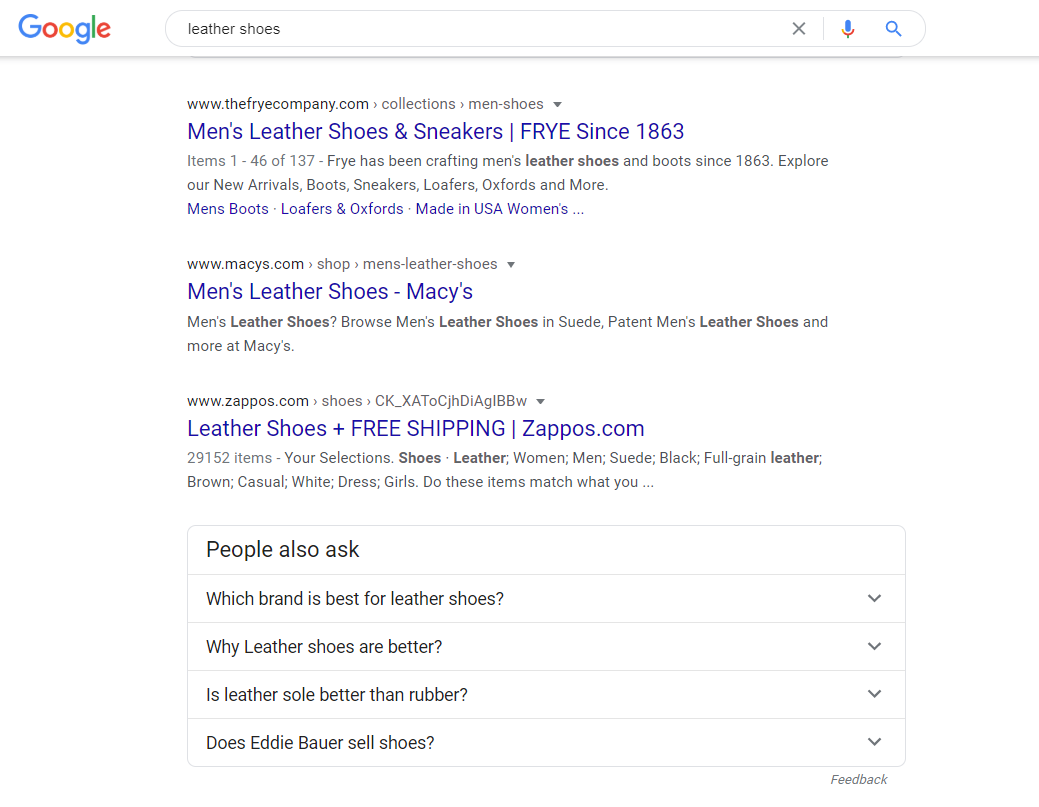Expand "Why Leather shoes are better?" question
The image size is (1039, 807).
click(546, 647)
